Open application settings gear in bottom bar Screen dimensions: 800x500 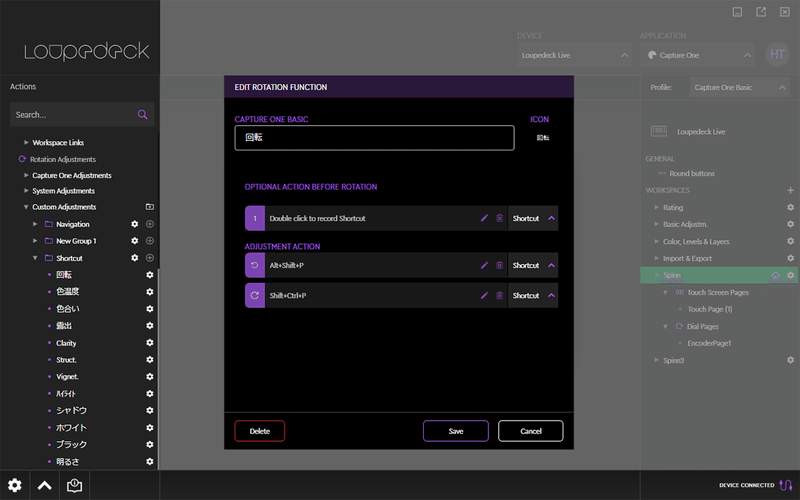coord(15,485)
